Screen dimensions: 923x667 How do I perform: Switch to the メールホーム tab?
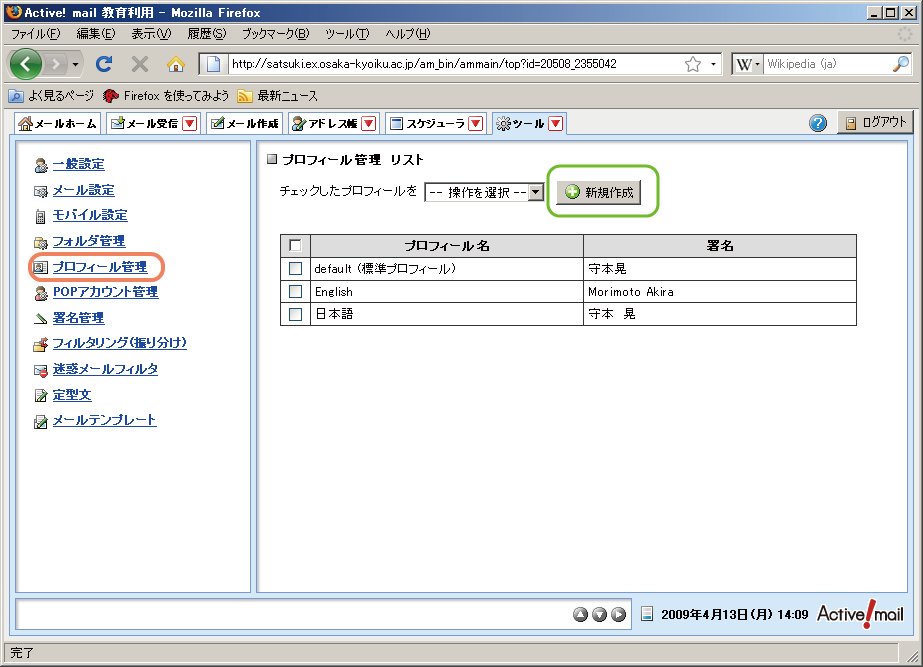pyautogui.click(x=58, y=124)
